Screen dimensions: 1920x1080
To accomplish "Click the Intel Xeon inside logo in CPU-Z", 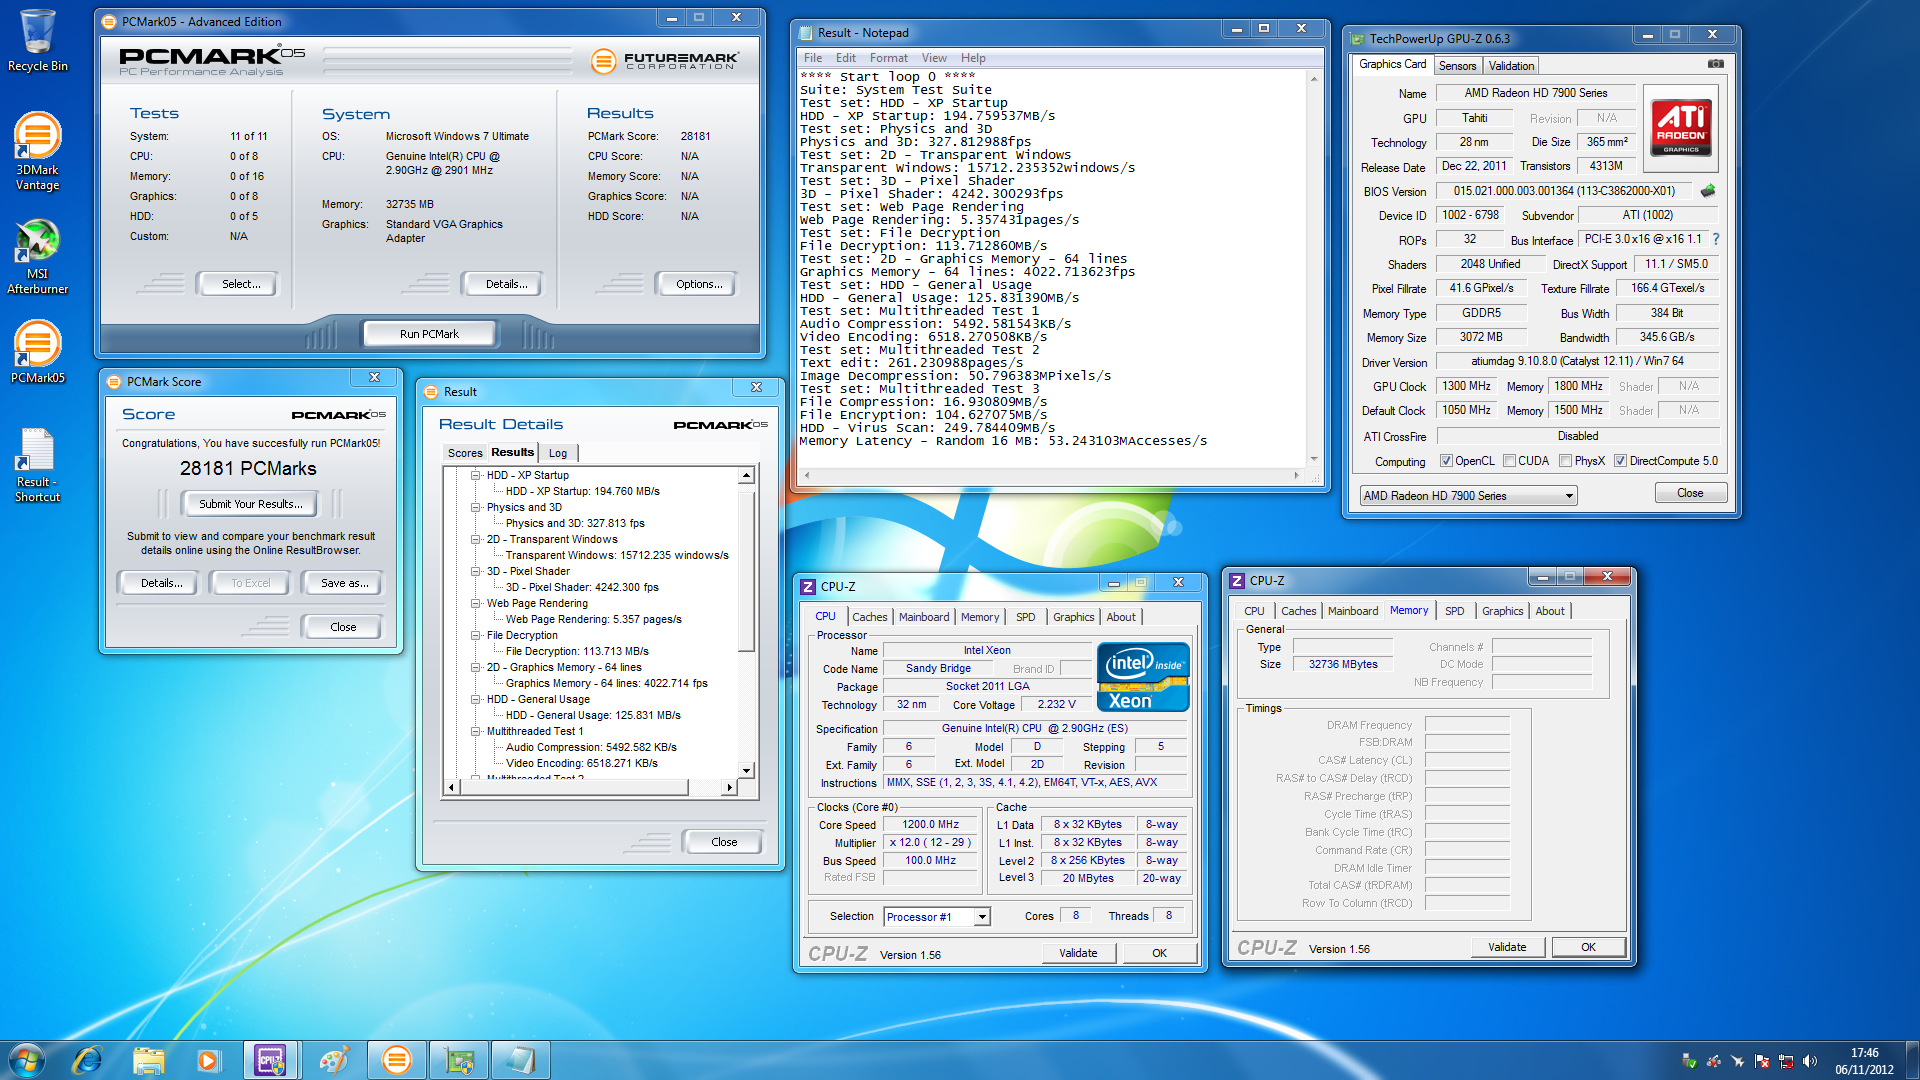I will click(1143, 677).
